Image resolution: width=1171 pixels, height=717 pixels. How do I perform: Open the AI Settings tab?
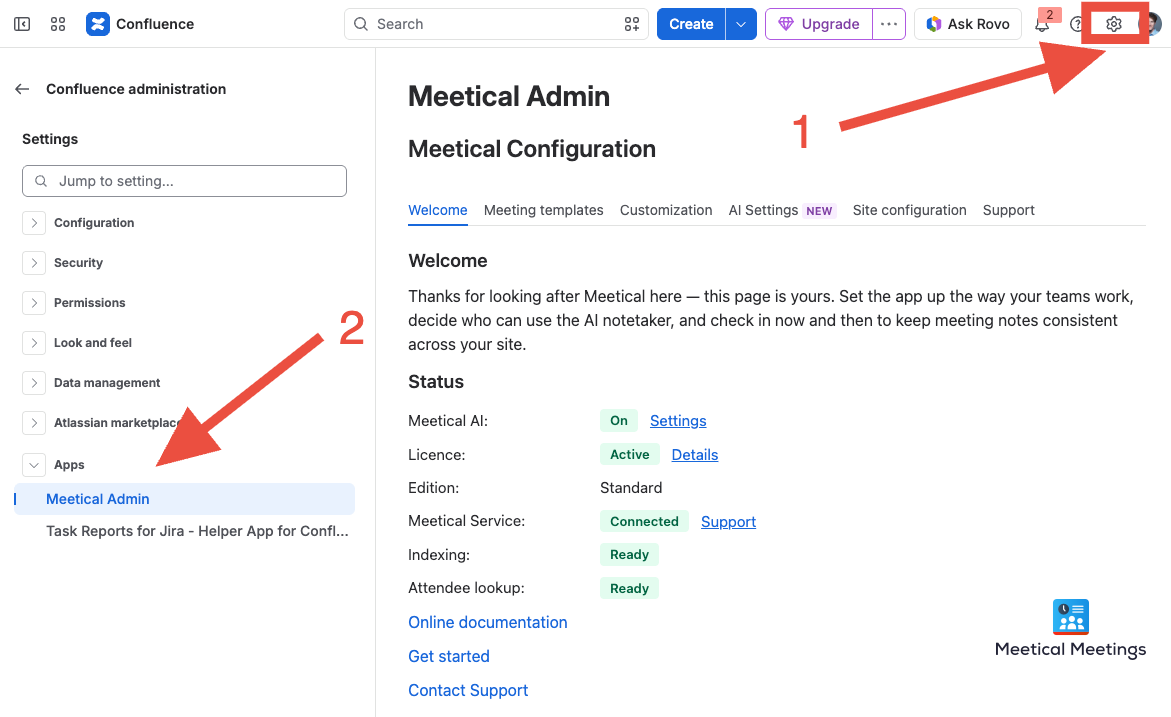781,210
